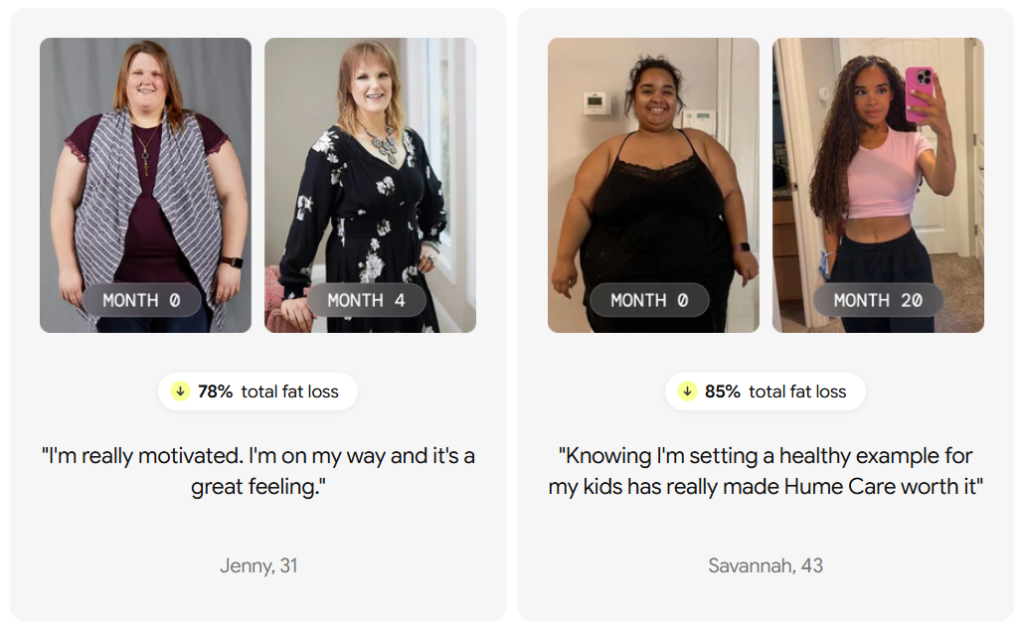Screen dimensions: 1024x632
Task: Click the bold 78% figure
Action: [x=216, y=391]
